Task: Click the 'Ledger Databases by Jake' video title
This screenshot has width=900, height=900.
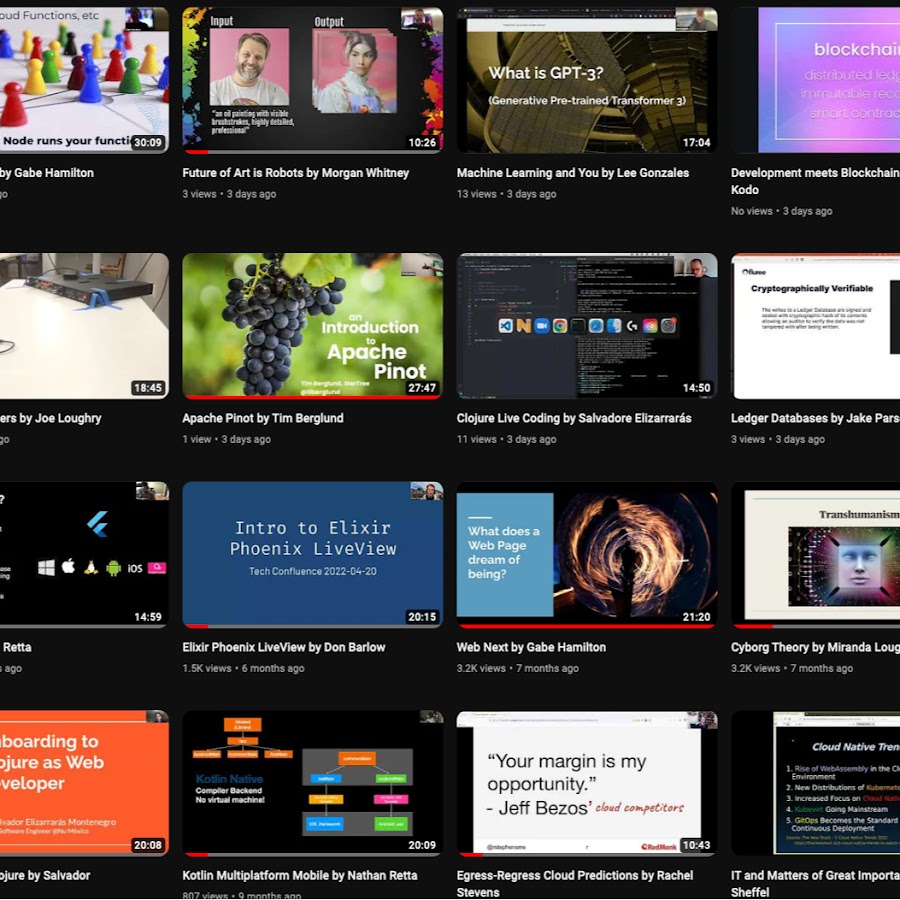Action: [x=816, y=418]
